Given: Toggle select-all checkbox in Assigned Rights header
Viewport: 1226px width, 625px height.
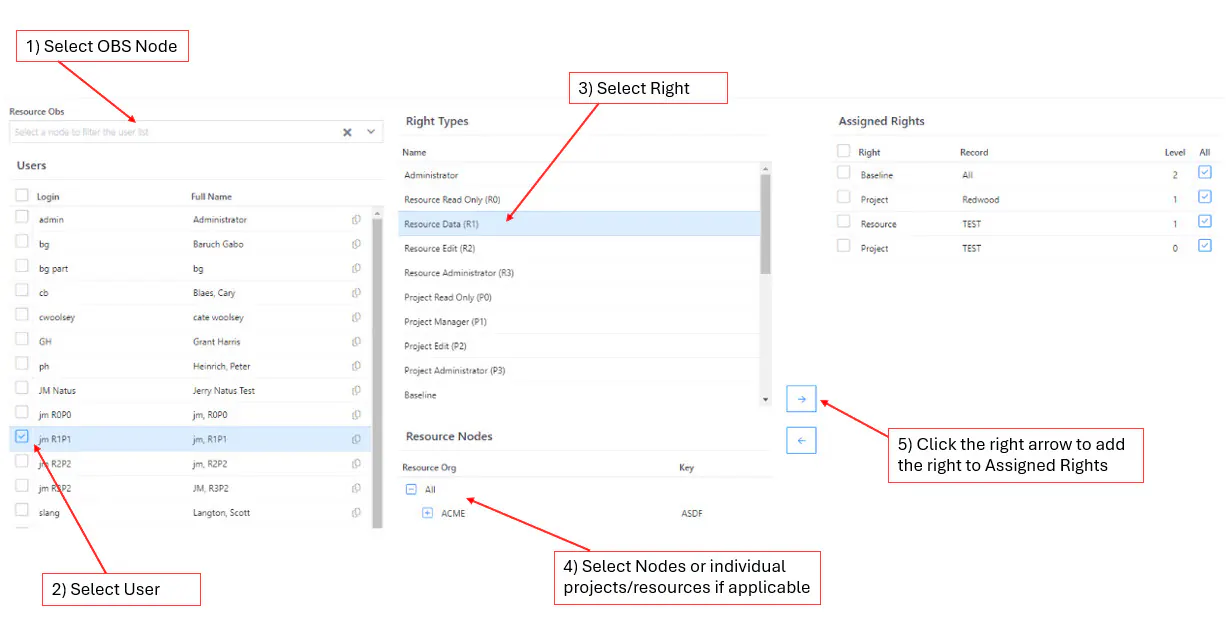Looking at the screenshot, I should click(x=843, y=151).
